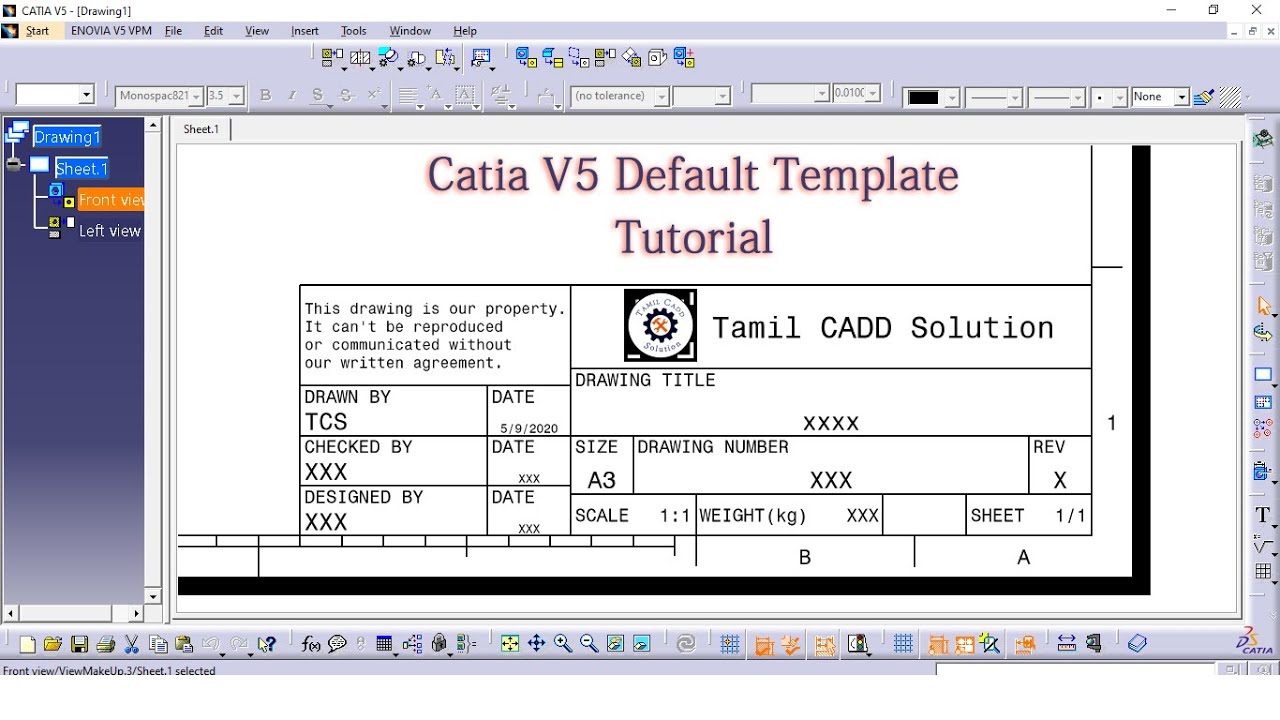Open the Insert menu

coord(305,31)
